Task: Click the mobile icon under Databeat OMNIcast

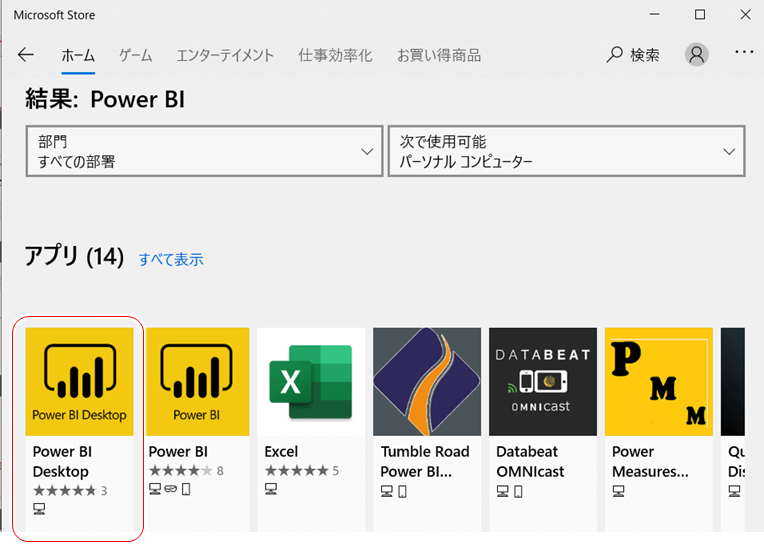Action: pos(518,491)
